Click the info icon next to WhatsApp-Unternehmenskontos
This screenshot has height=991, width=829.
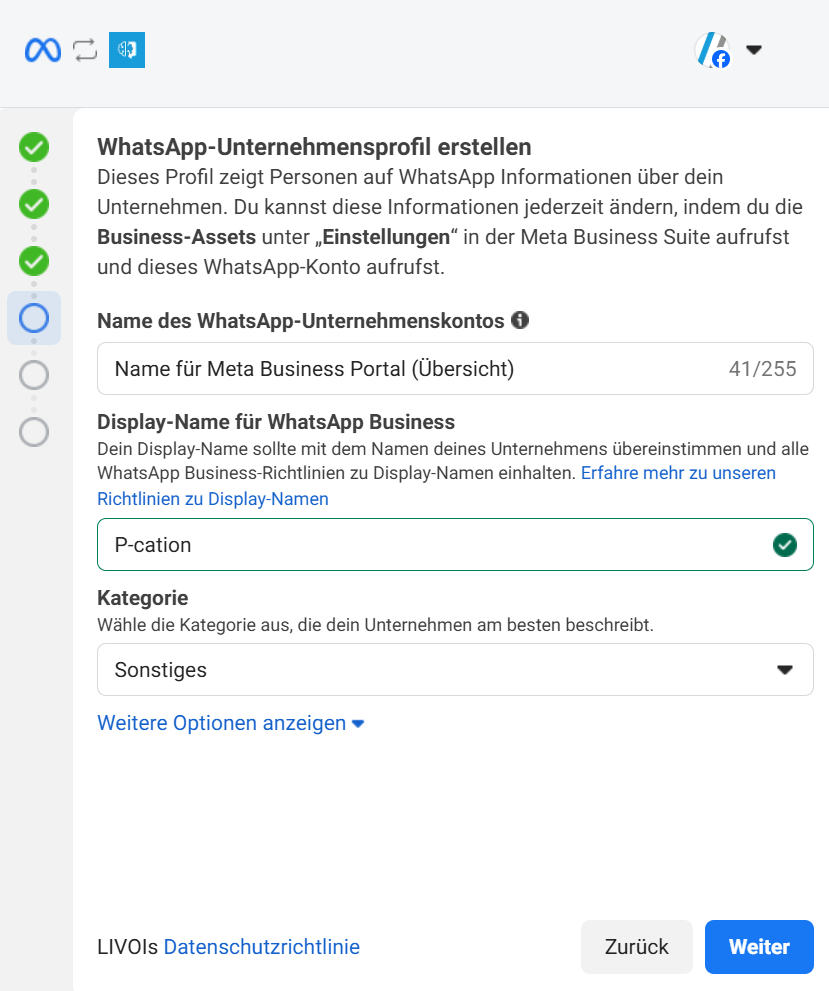click(x=520, y=319)
